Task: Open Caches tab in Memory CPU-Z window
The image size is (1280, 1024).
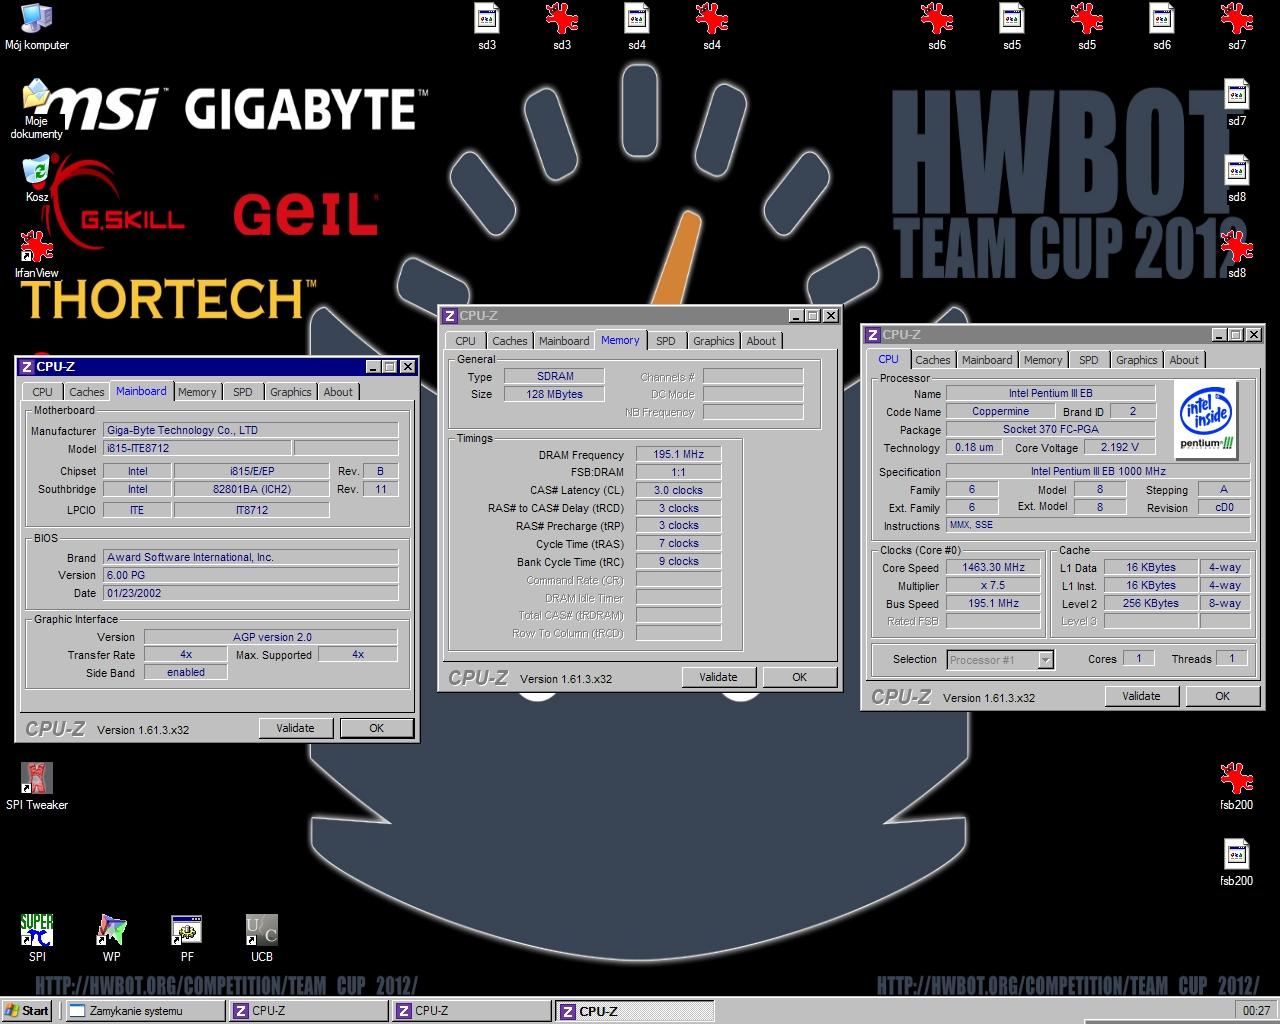Action: [x=509, y=341]
